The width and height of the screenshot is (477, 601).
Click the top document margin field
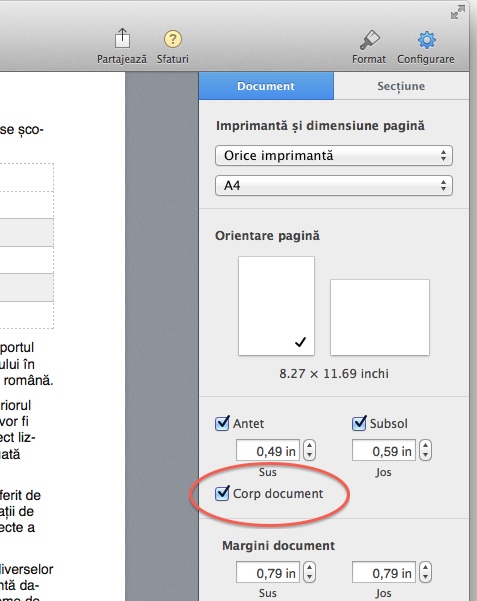(268, 573)
